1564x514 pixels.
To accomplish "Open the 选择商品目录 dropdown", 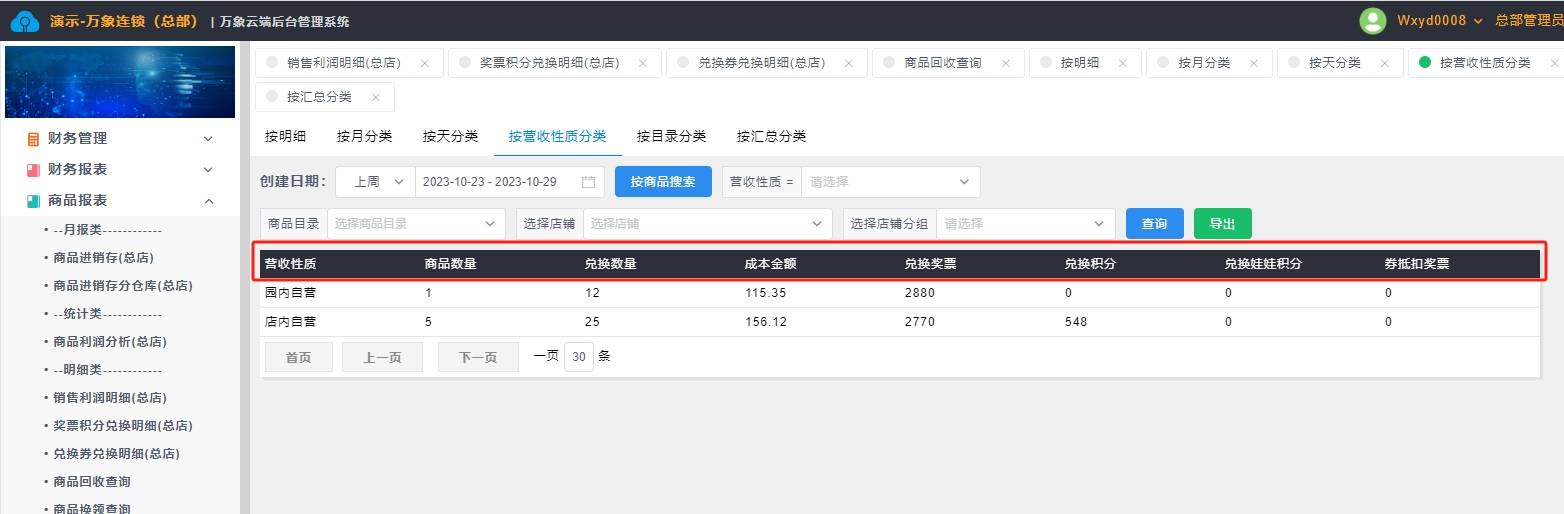I will [x=416, y=224].
